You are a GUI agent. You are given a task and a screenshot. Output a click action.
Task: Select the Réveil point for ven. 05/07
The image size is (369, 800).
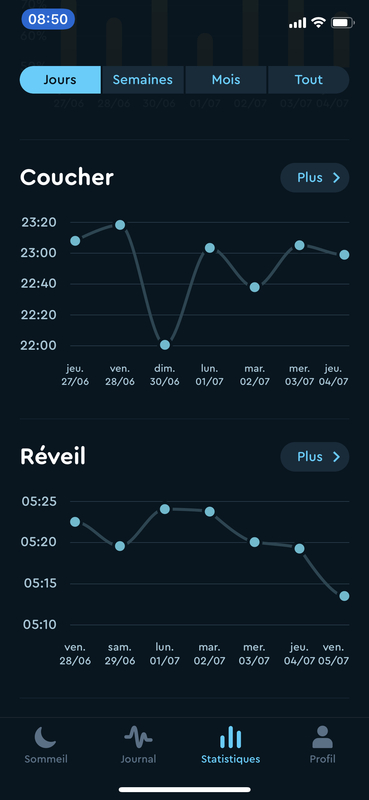click(x=345, y=596)
